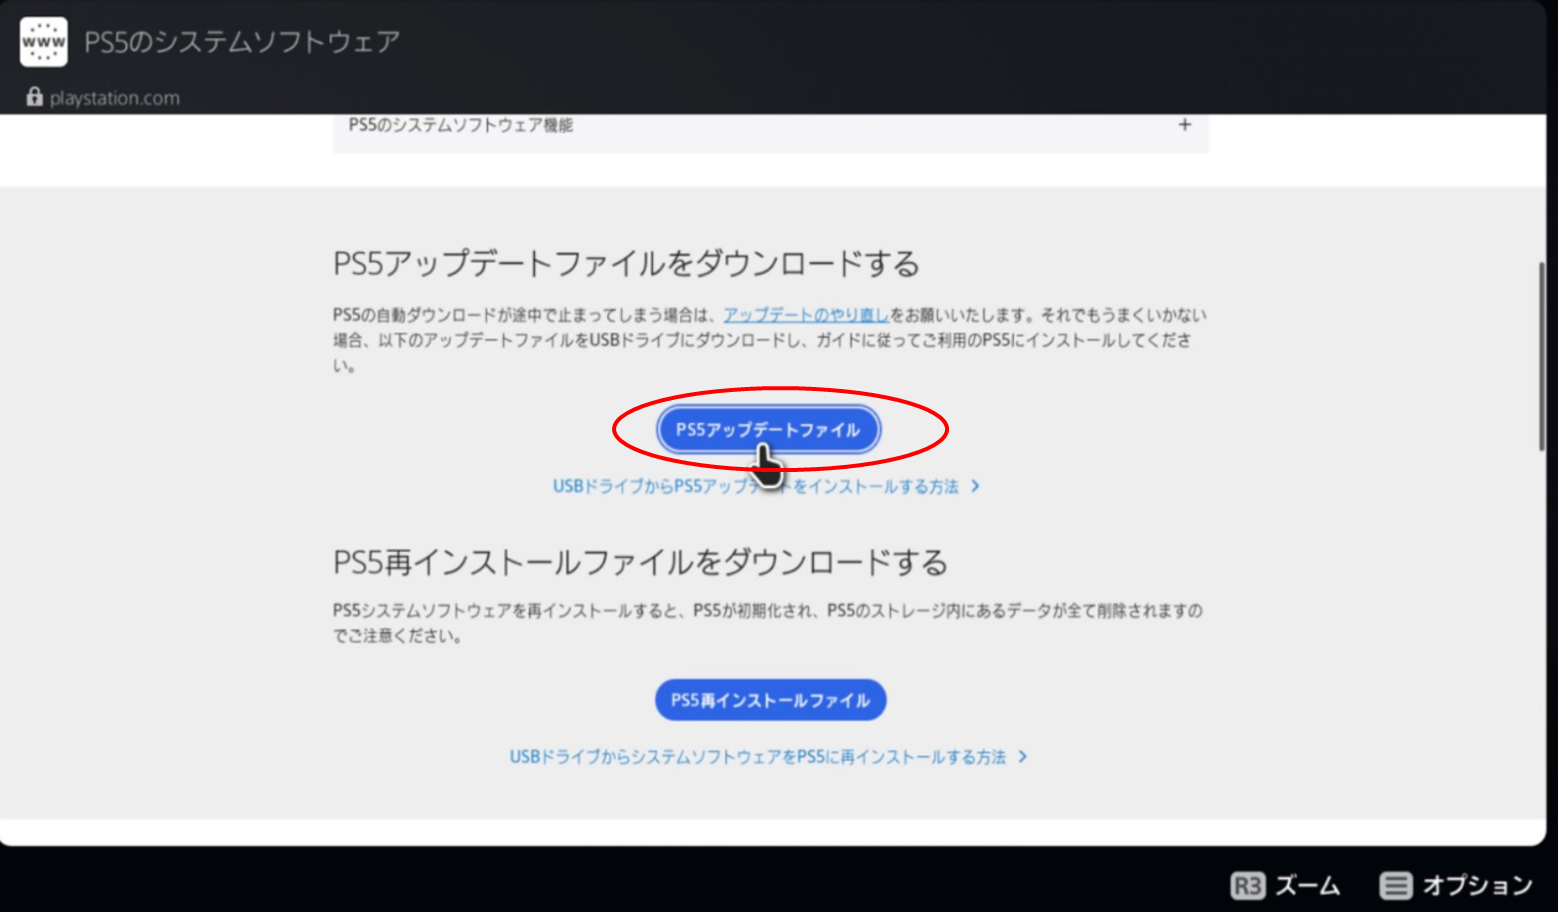Click the www browser icon
The width and height of the screenshot is (1558, 912).
(x=44, y=42)
